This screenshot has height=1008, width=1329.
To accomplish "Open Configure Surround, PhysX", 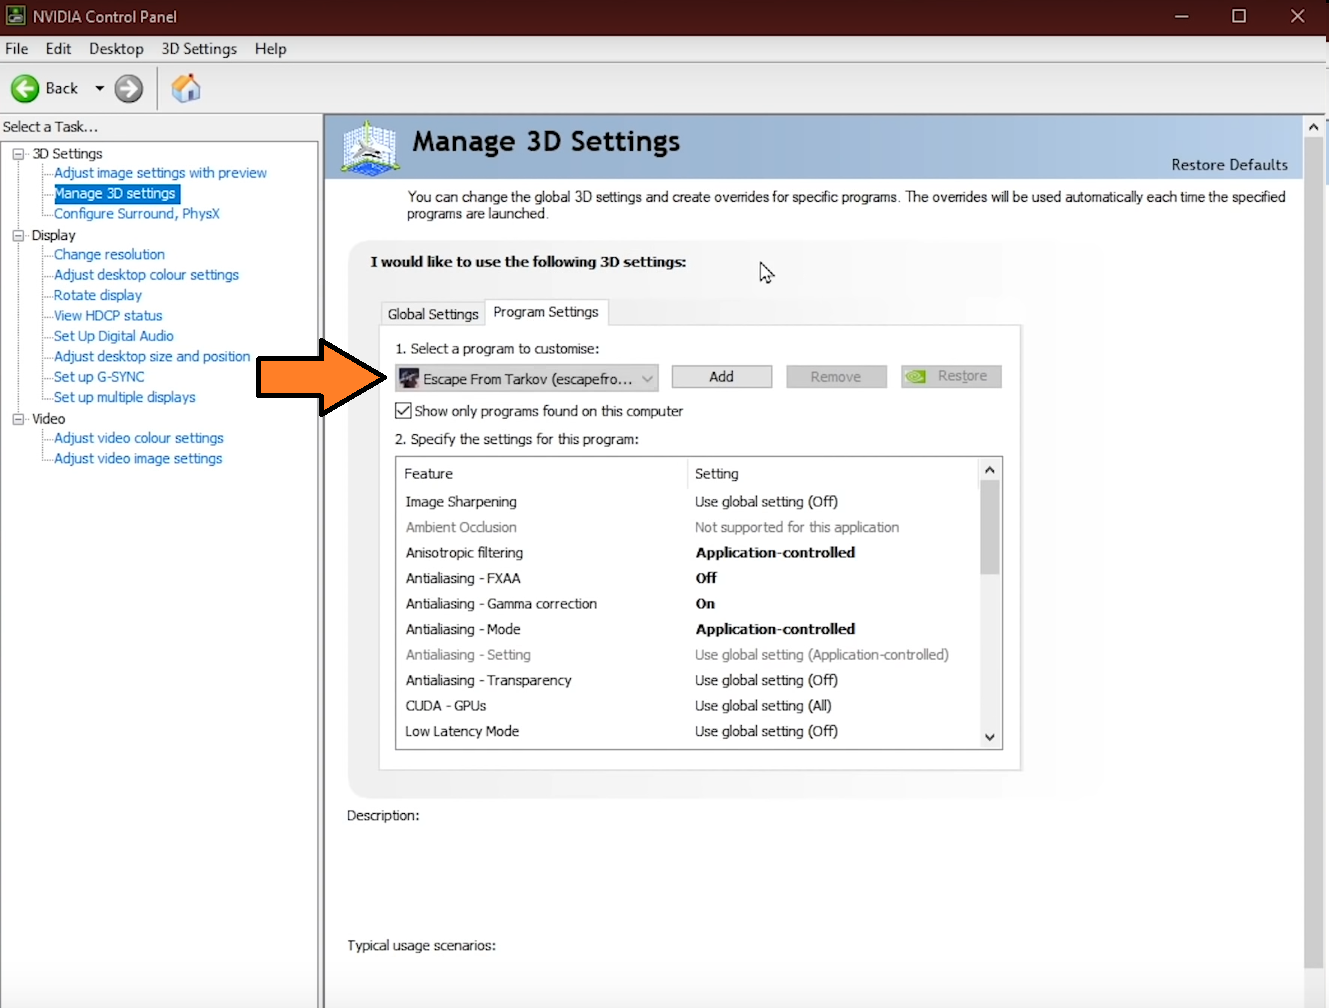I will pyautogui.click(x=137, y=214).
